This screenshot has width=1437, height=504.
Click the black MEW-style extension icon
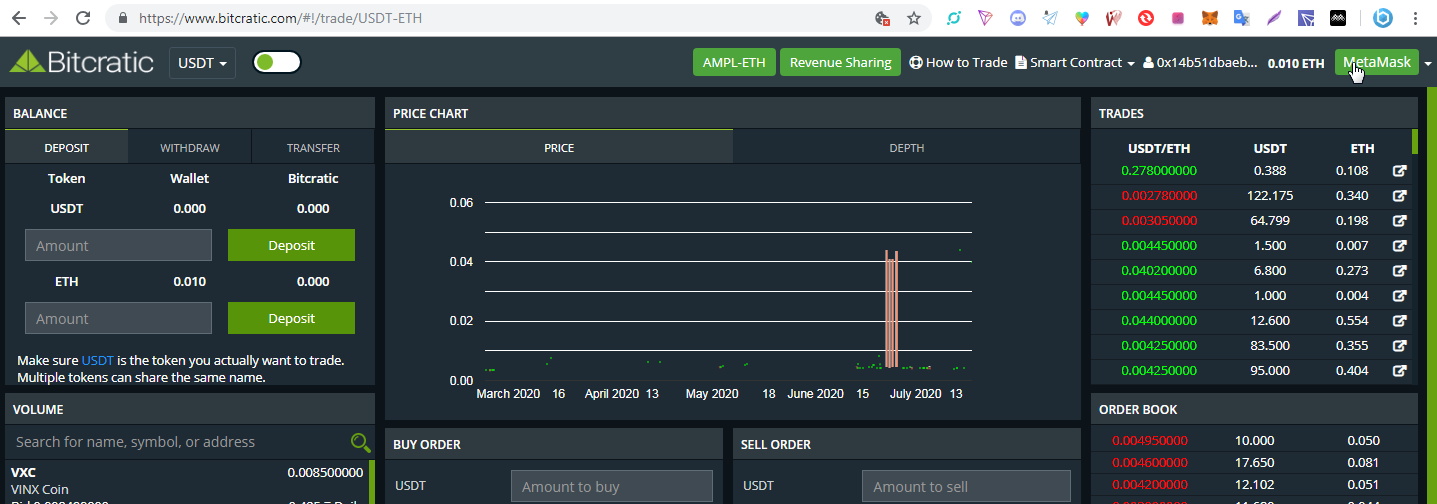(x=1338, y=18)
